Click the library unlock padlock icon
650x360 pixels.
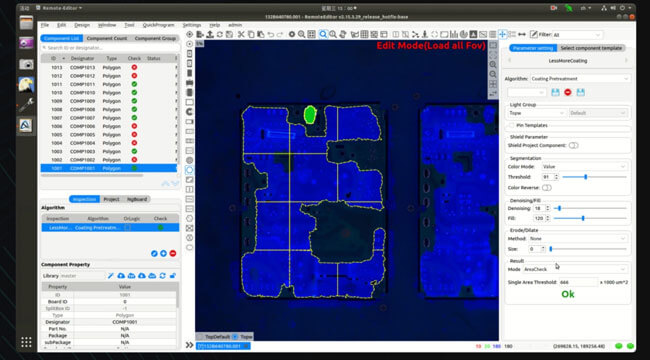click(x=173, y=276)
